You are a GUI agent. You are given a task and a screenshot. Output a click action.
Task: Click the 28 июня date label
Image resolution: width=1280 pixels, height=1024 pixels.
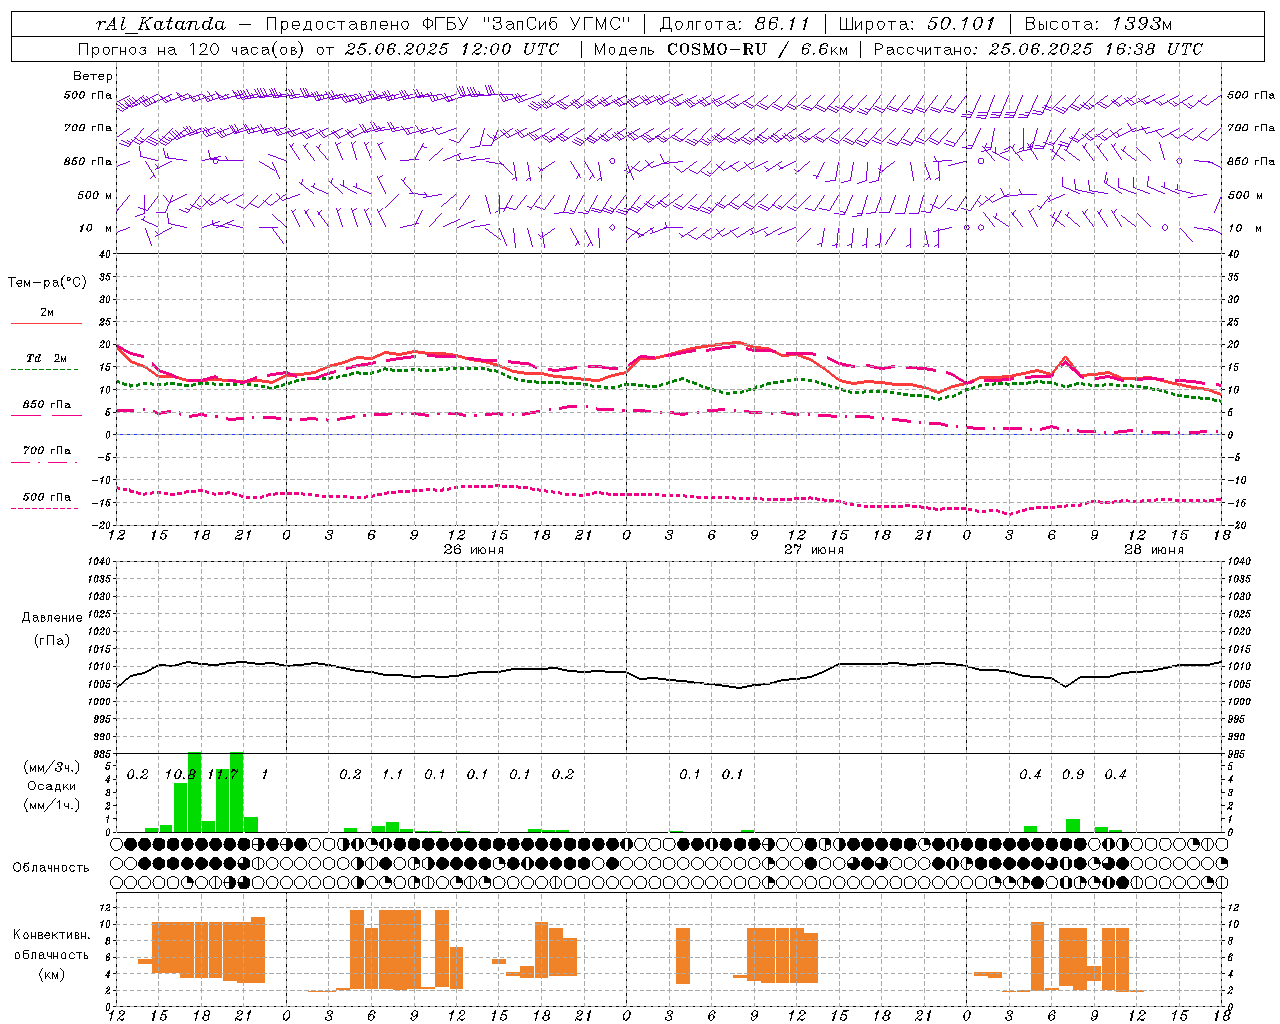tap(1153, 550)
